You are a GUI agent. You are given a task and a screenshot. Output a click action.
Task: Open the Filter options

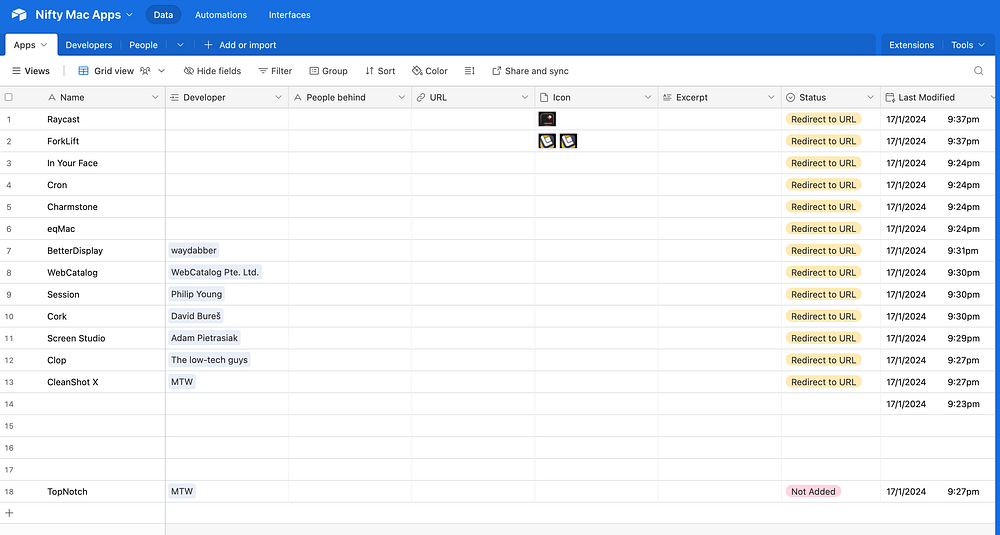point(275,71)
